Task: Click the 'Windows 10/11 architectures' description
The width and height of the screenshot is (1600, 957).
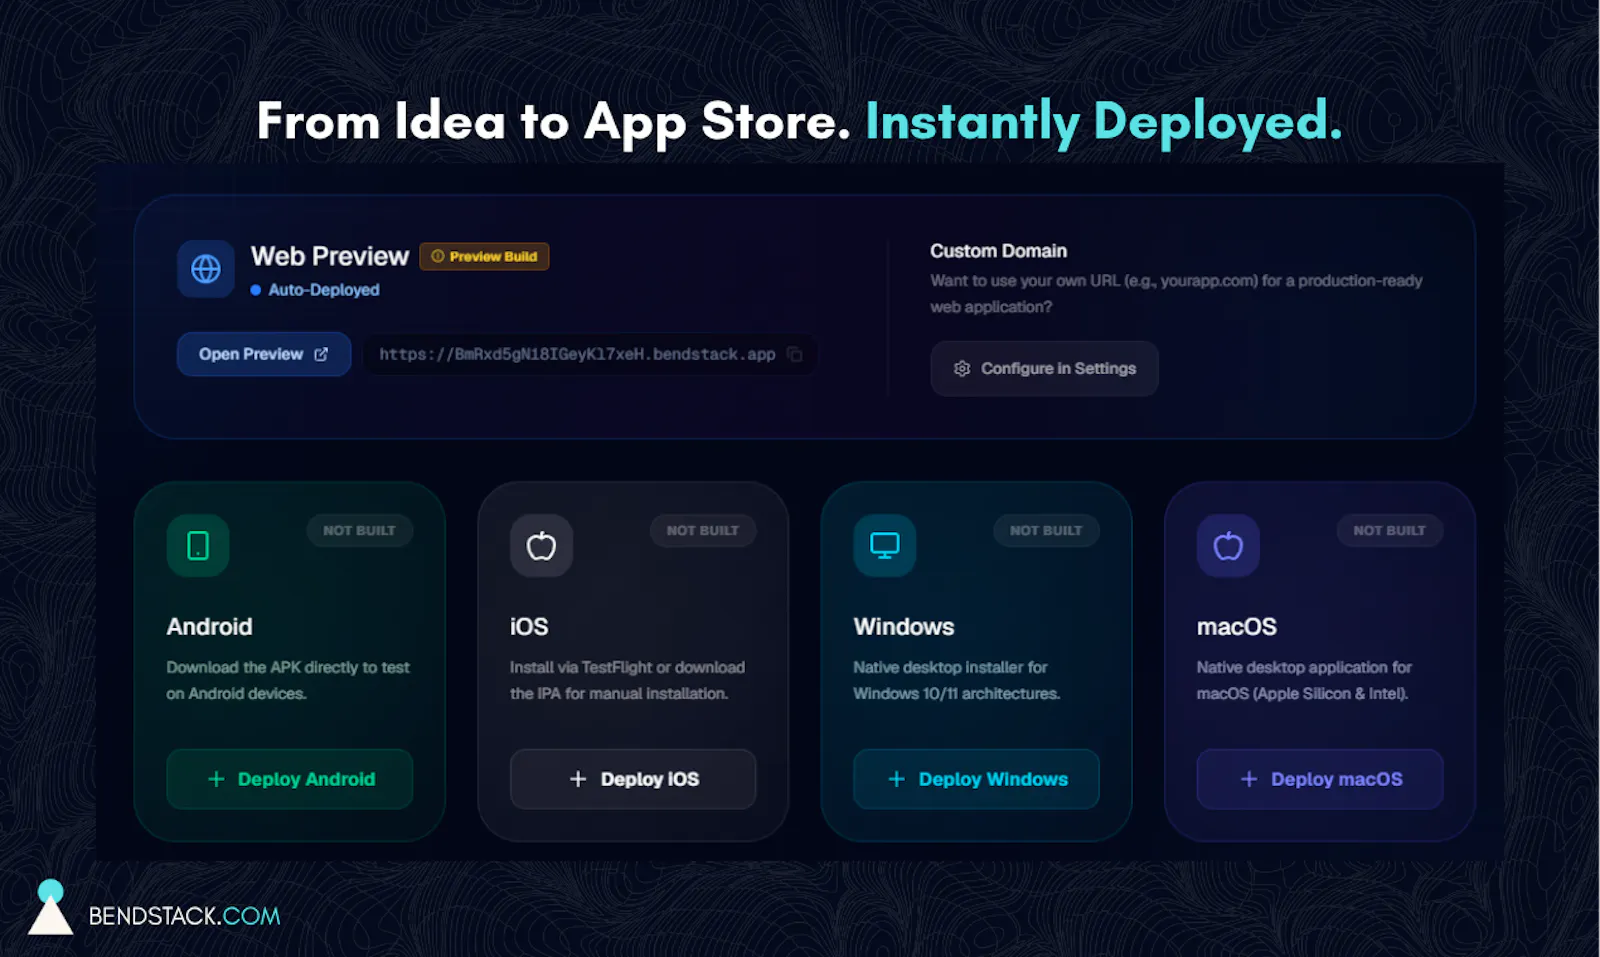Action: (957, 680)
